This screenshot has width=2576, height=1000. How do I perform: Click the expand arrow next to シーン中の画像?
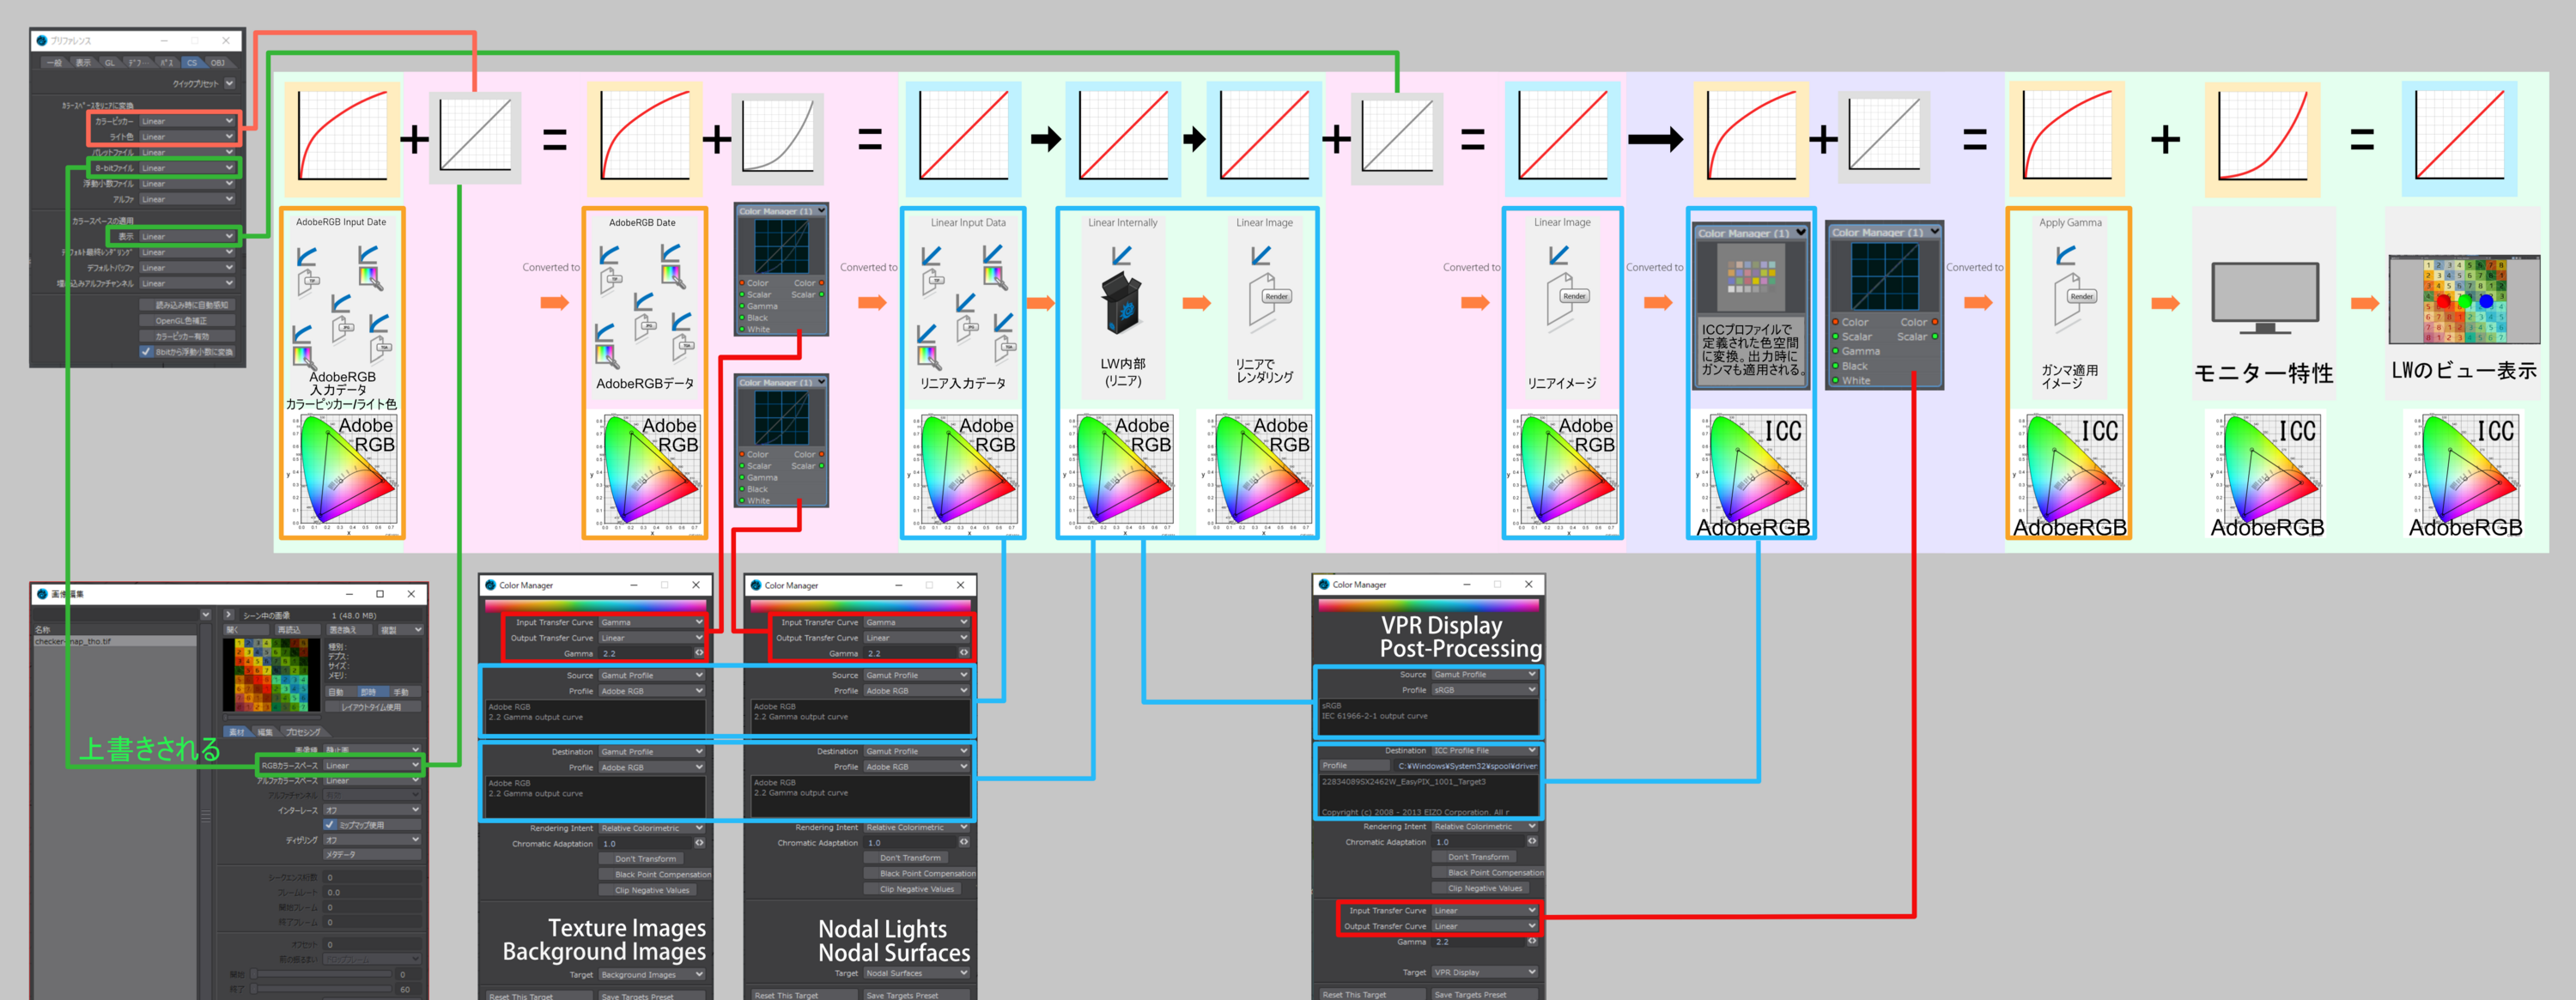(x=228, y=615)
